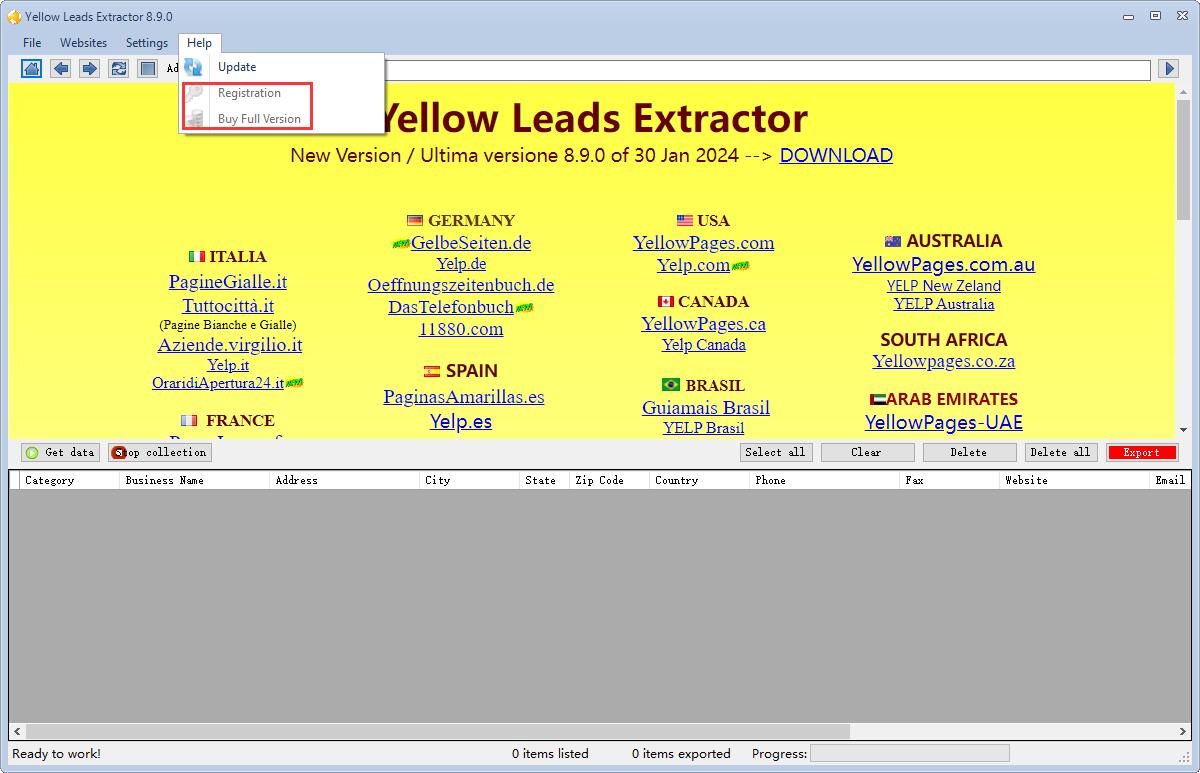Open the YellowPages.ca link

coord(704,324)
